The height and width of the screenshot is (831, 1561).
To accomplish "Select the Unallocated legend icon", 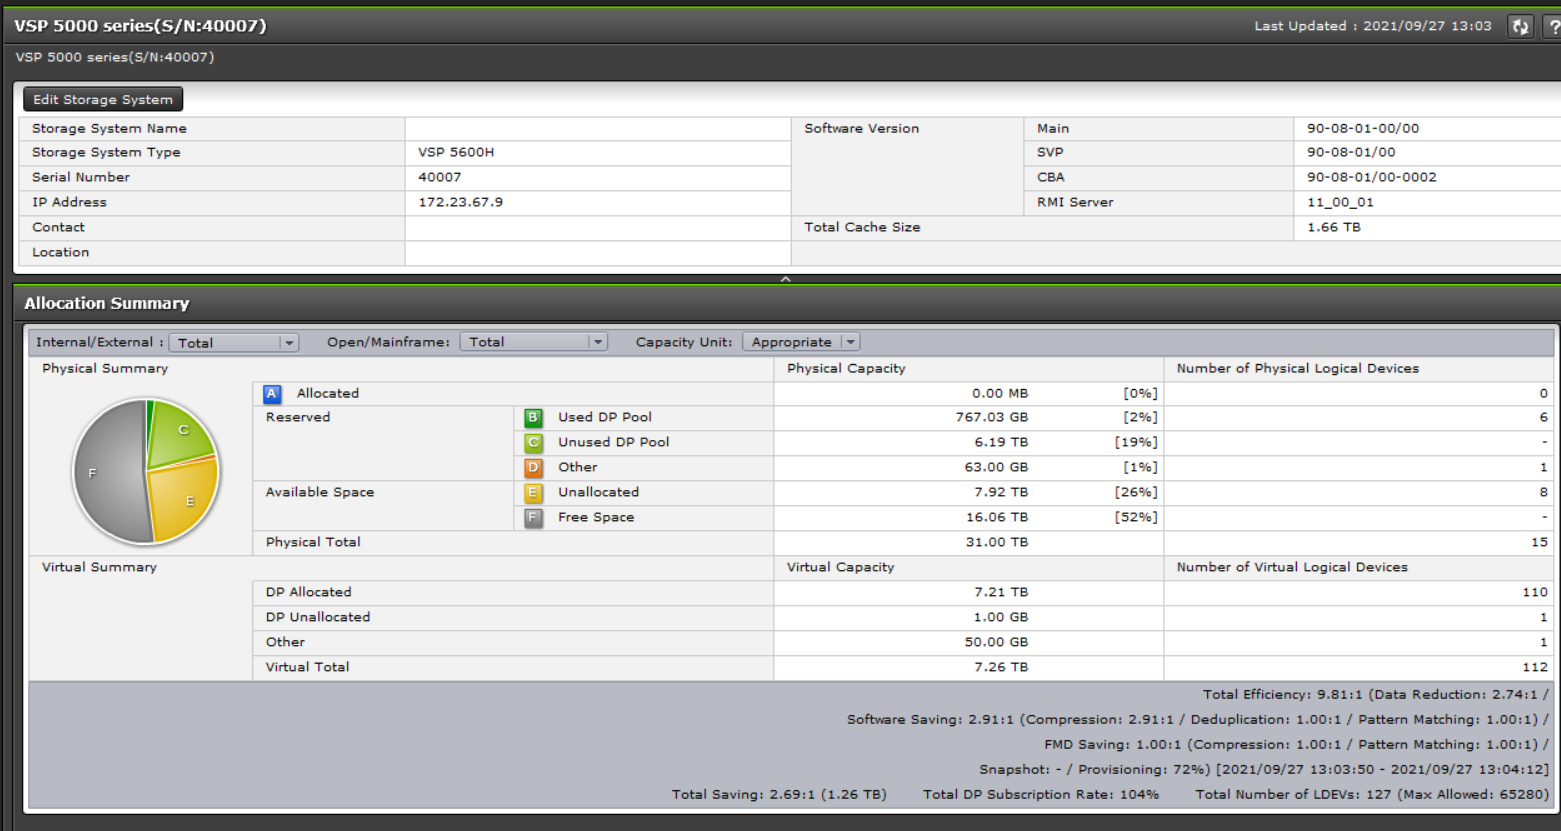I will (532, 492).
